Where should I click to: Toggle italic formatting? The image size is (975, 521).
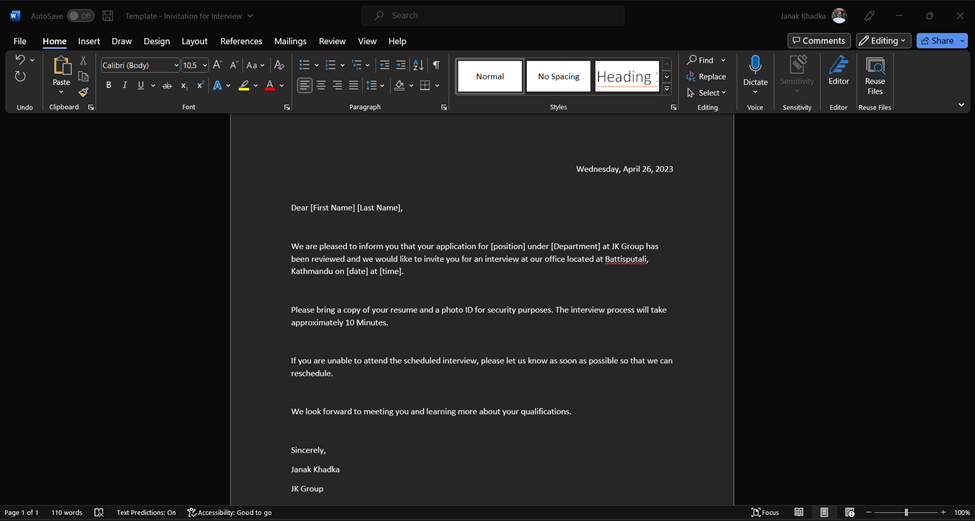[x=124, y=85]
